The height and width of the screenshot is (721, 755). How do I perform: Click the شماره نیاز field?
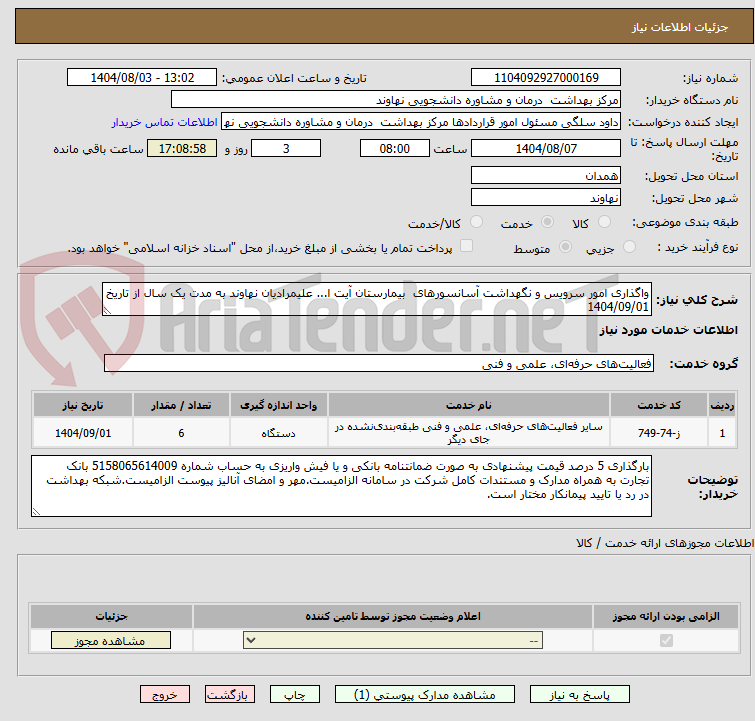(545, 78)
